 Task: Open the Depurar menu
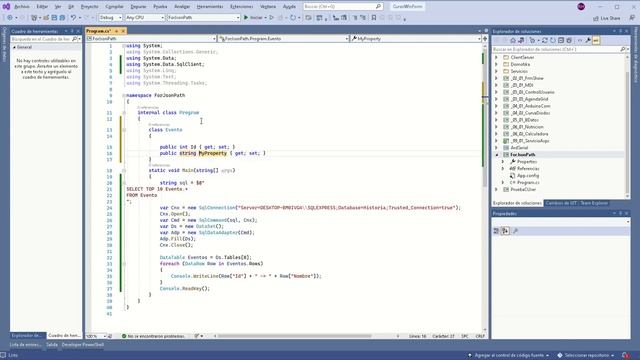pyautogui.click(x=138, y=7)
